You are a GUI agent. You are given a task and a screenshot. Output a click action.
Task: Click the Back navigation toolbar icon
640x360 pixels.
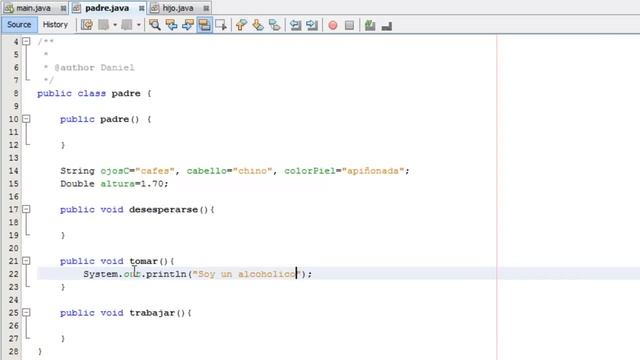tap(104, 25)
